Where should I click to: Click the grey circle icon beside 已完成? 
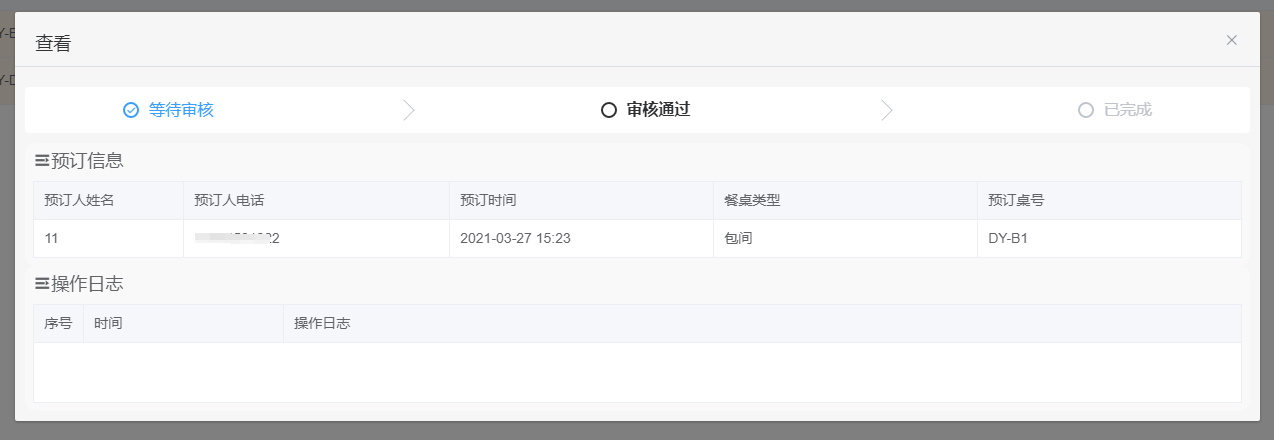(1086, 110)
